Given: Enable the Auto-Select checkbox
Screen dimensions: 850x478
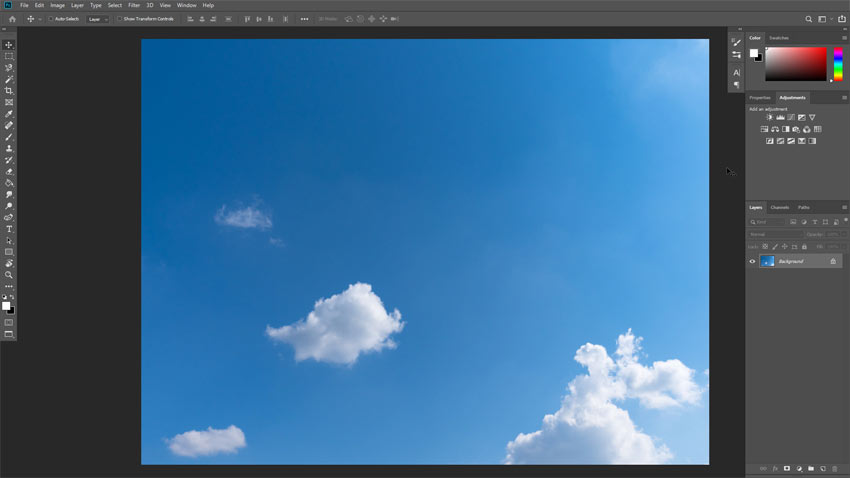Looking at the screenshot, I should [50, 19].
